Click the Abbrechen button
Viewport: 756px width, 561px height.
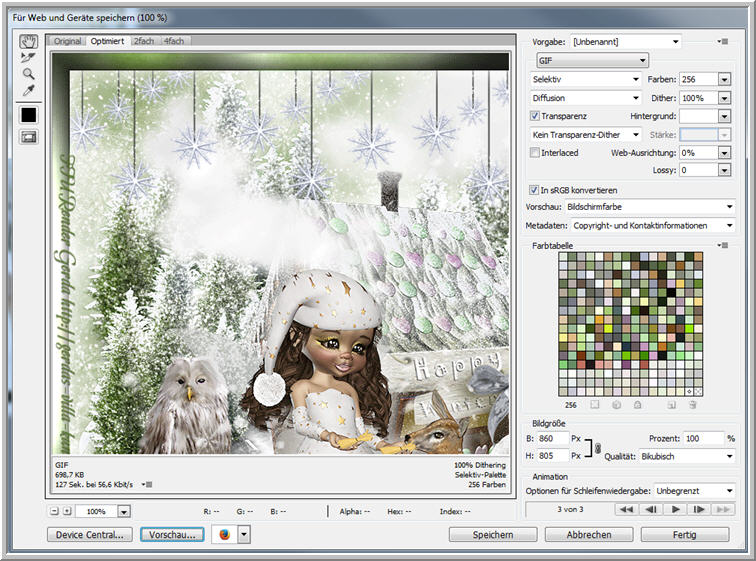coord(589,534)
